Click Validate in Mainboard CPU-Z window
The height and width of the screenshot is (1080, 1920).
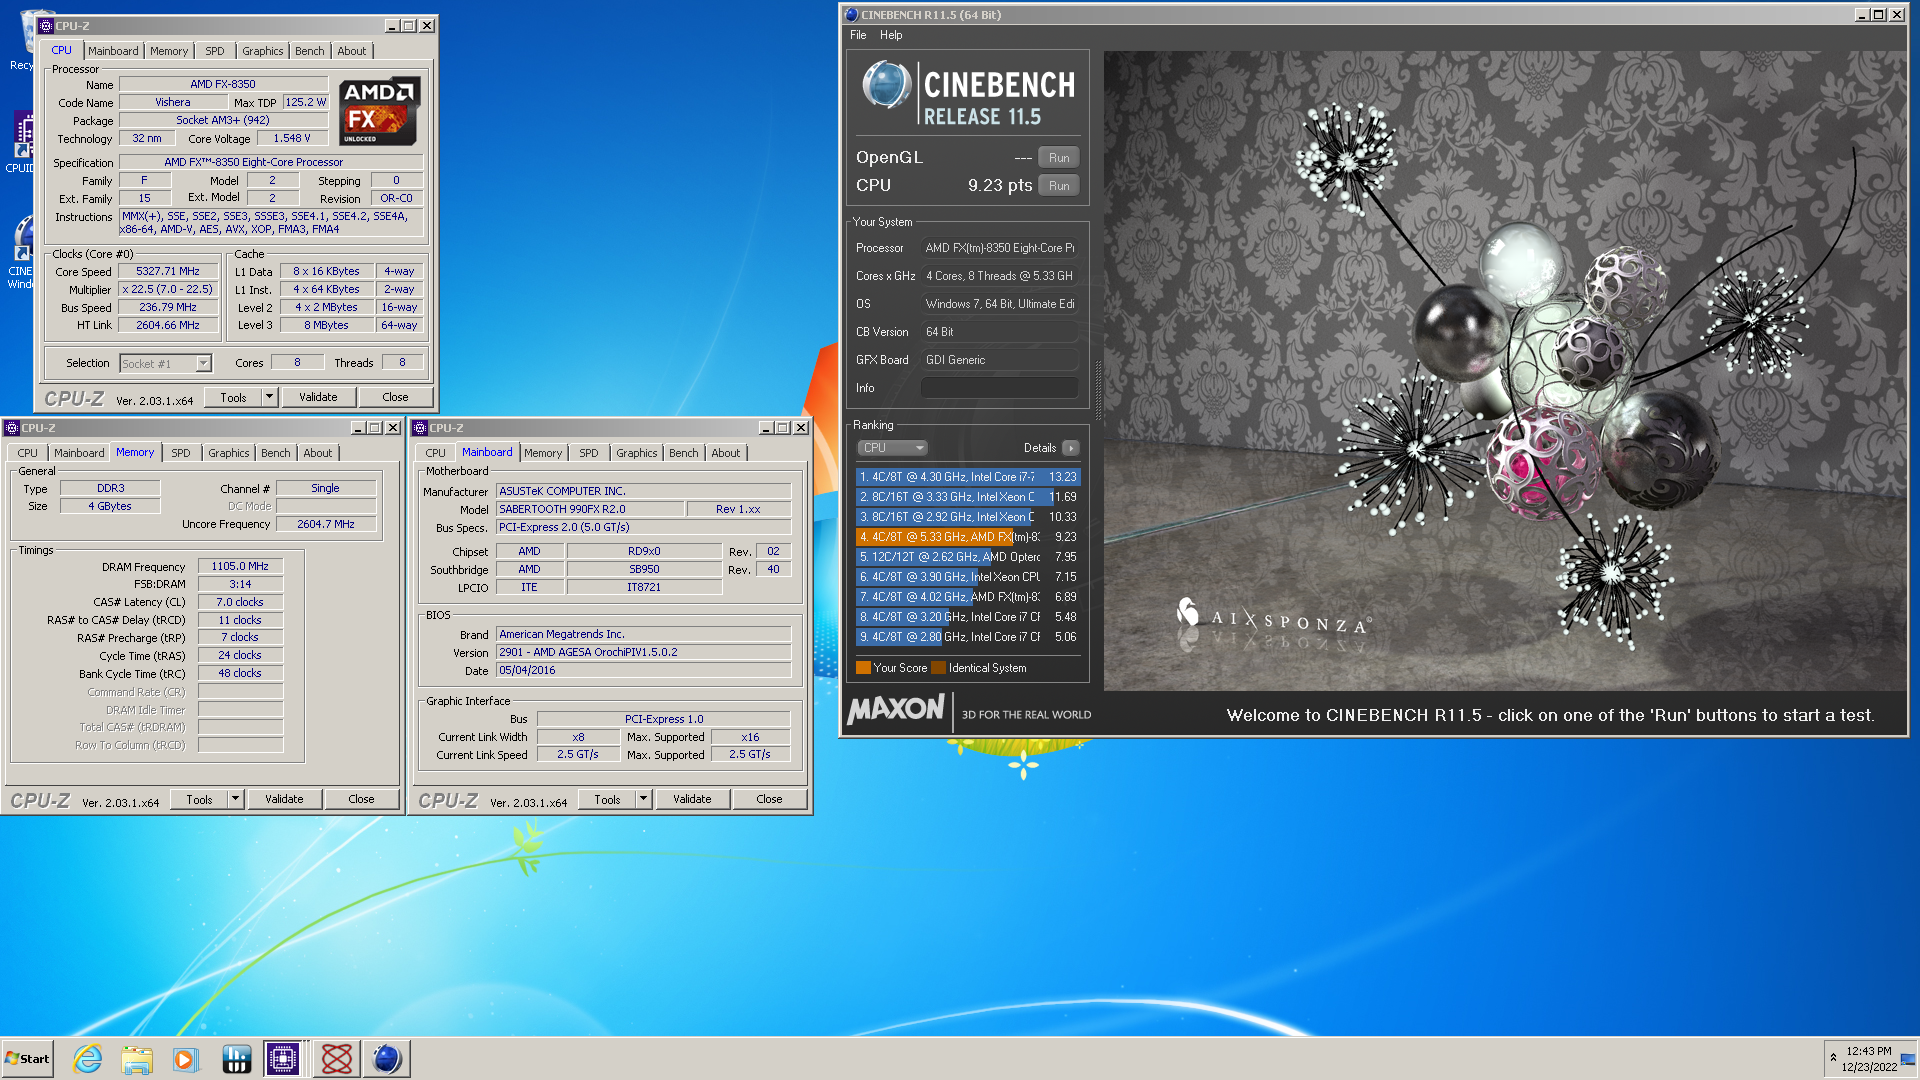(x=692, y=799)
